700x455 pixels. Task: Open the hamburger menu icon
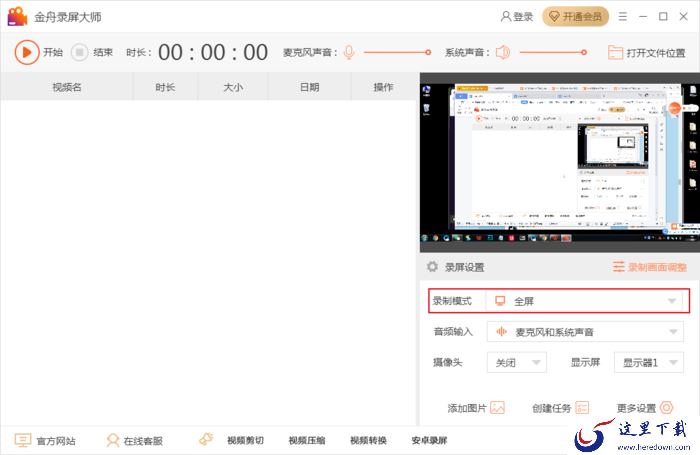[x=623, y=17]
